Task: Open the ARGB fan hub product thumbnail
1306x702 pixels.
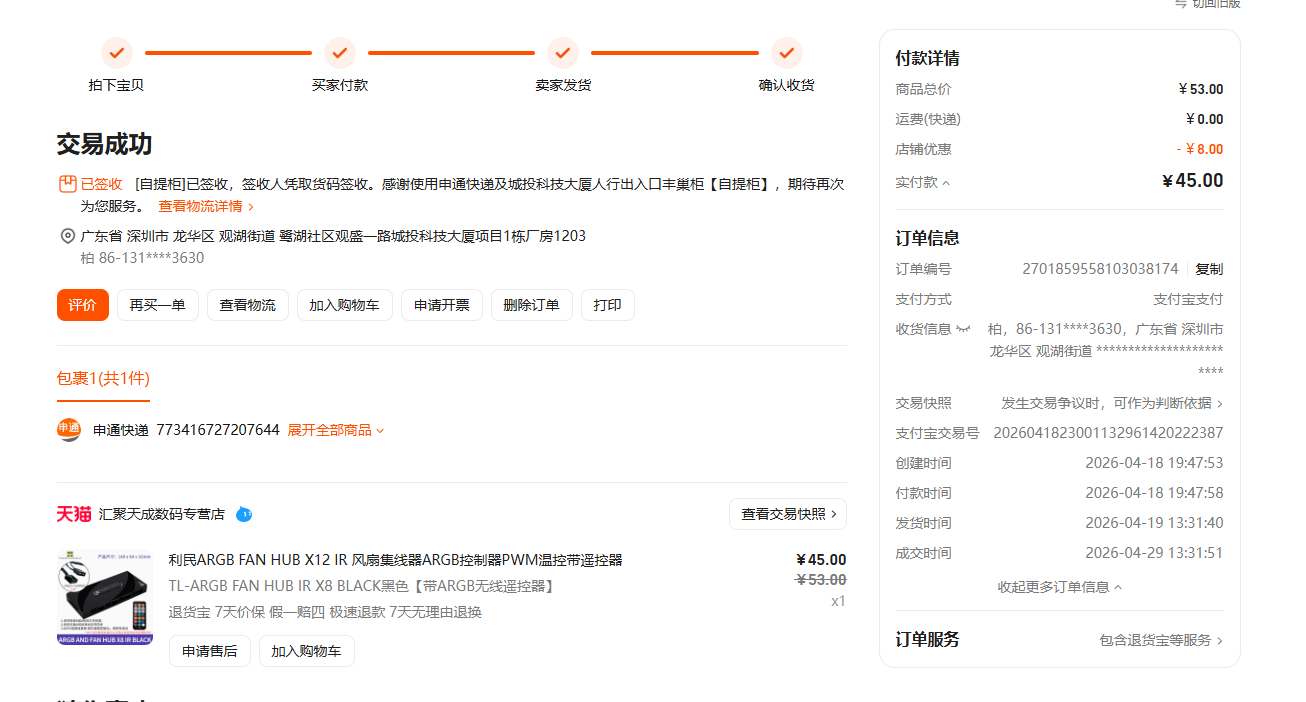Action: 105,597
